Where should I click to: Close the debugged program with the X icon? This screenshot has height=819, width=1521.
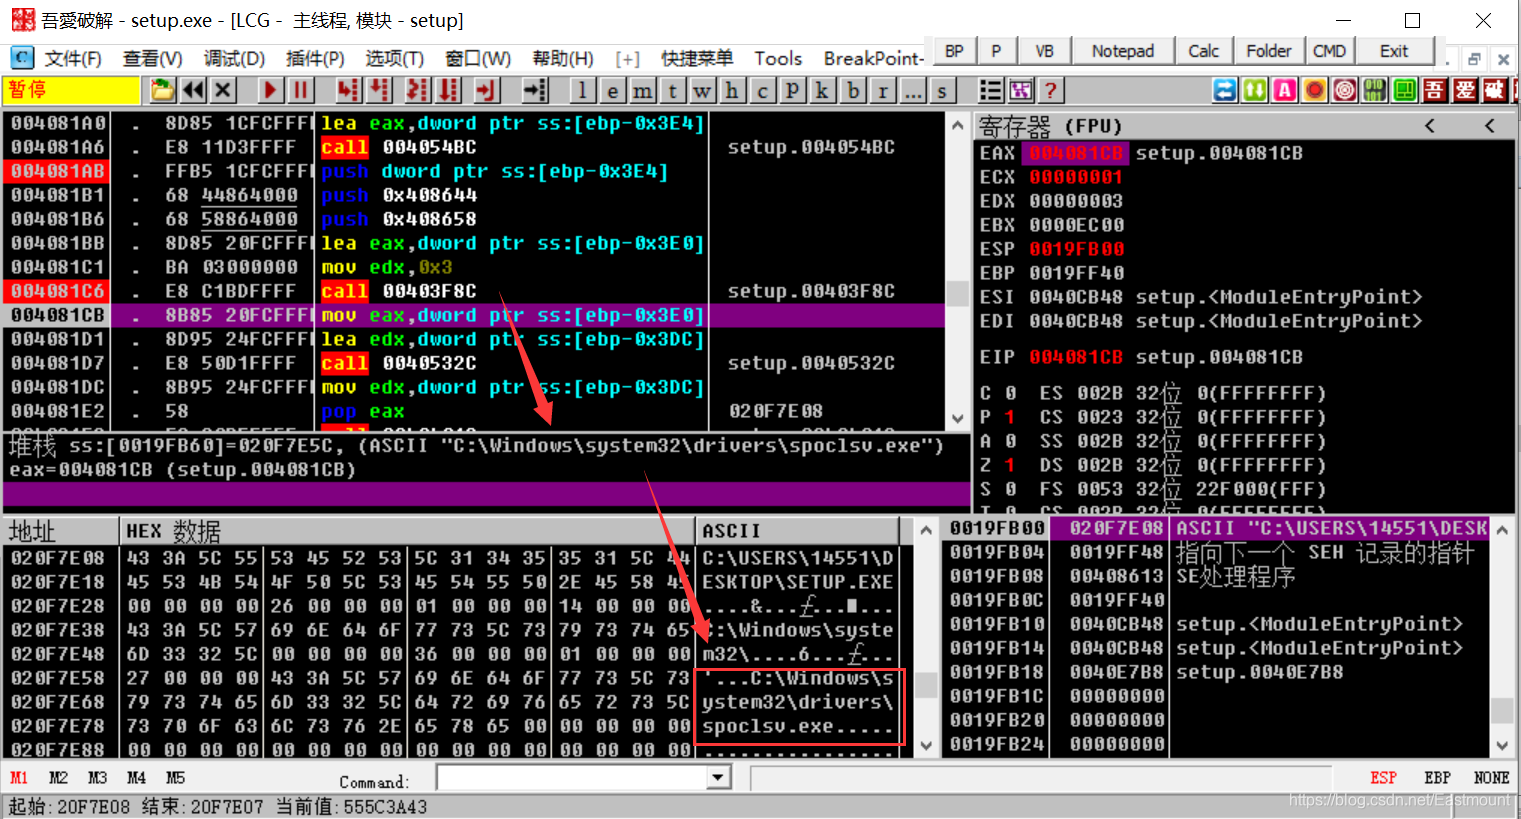(x=223, y=90)
